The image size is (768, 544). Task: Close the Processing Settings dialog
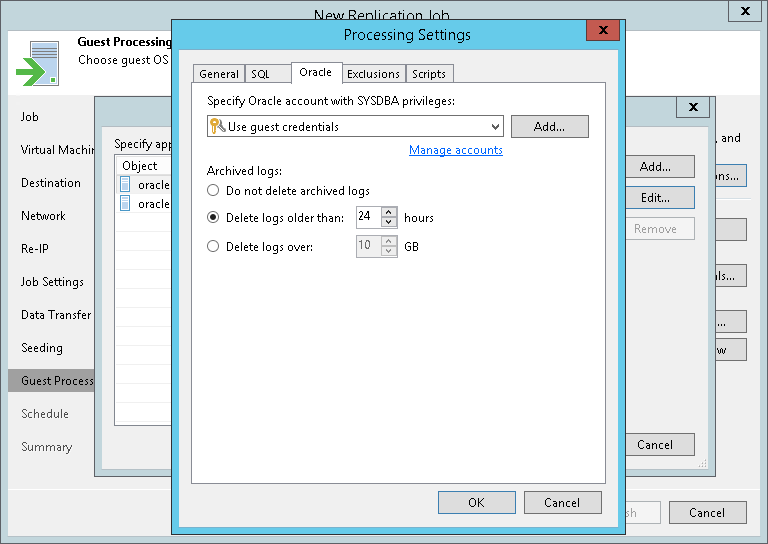click(x=603, y=30)
